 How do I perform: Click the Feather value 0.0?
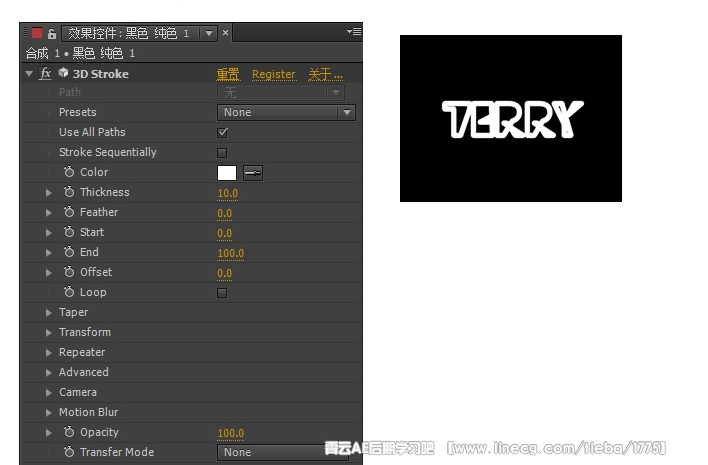pos(224,213)
